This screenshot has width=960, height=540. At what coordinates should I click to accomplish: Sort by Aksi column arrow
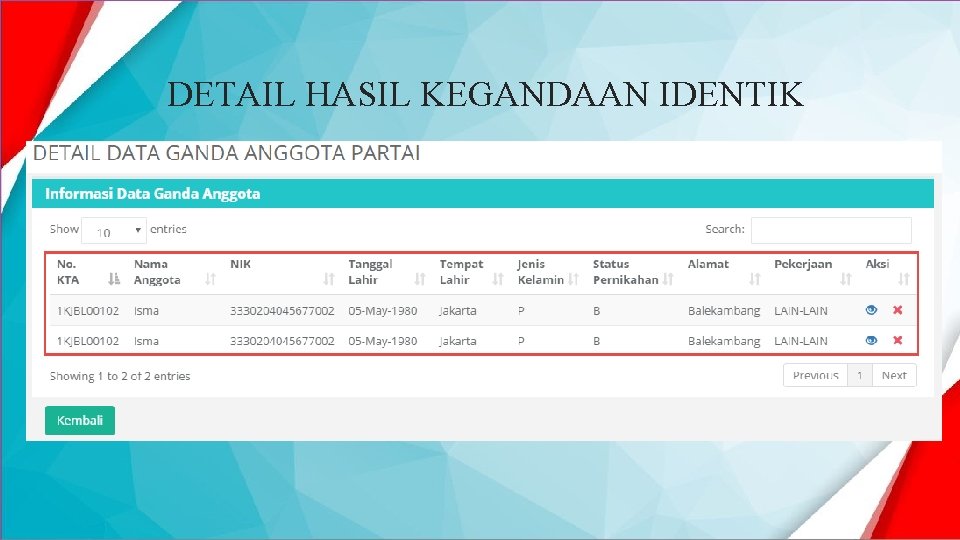coord(904,279)
